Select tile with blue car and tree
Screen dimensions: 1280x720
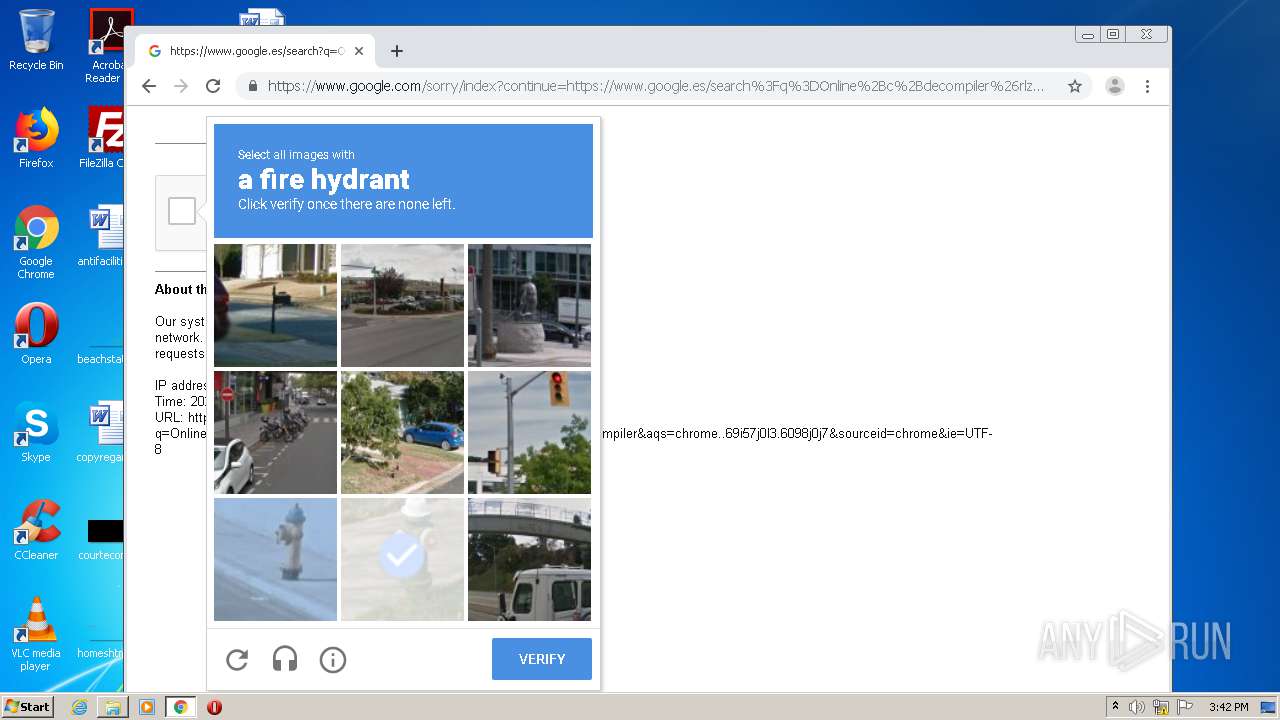click(x=402, y=433)
